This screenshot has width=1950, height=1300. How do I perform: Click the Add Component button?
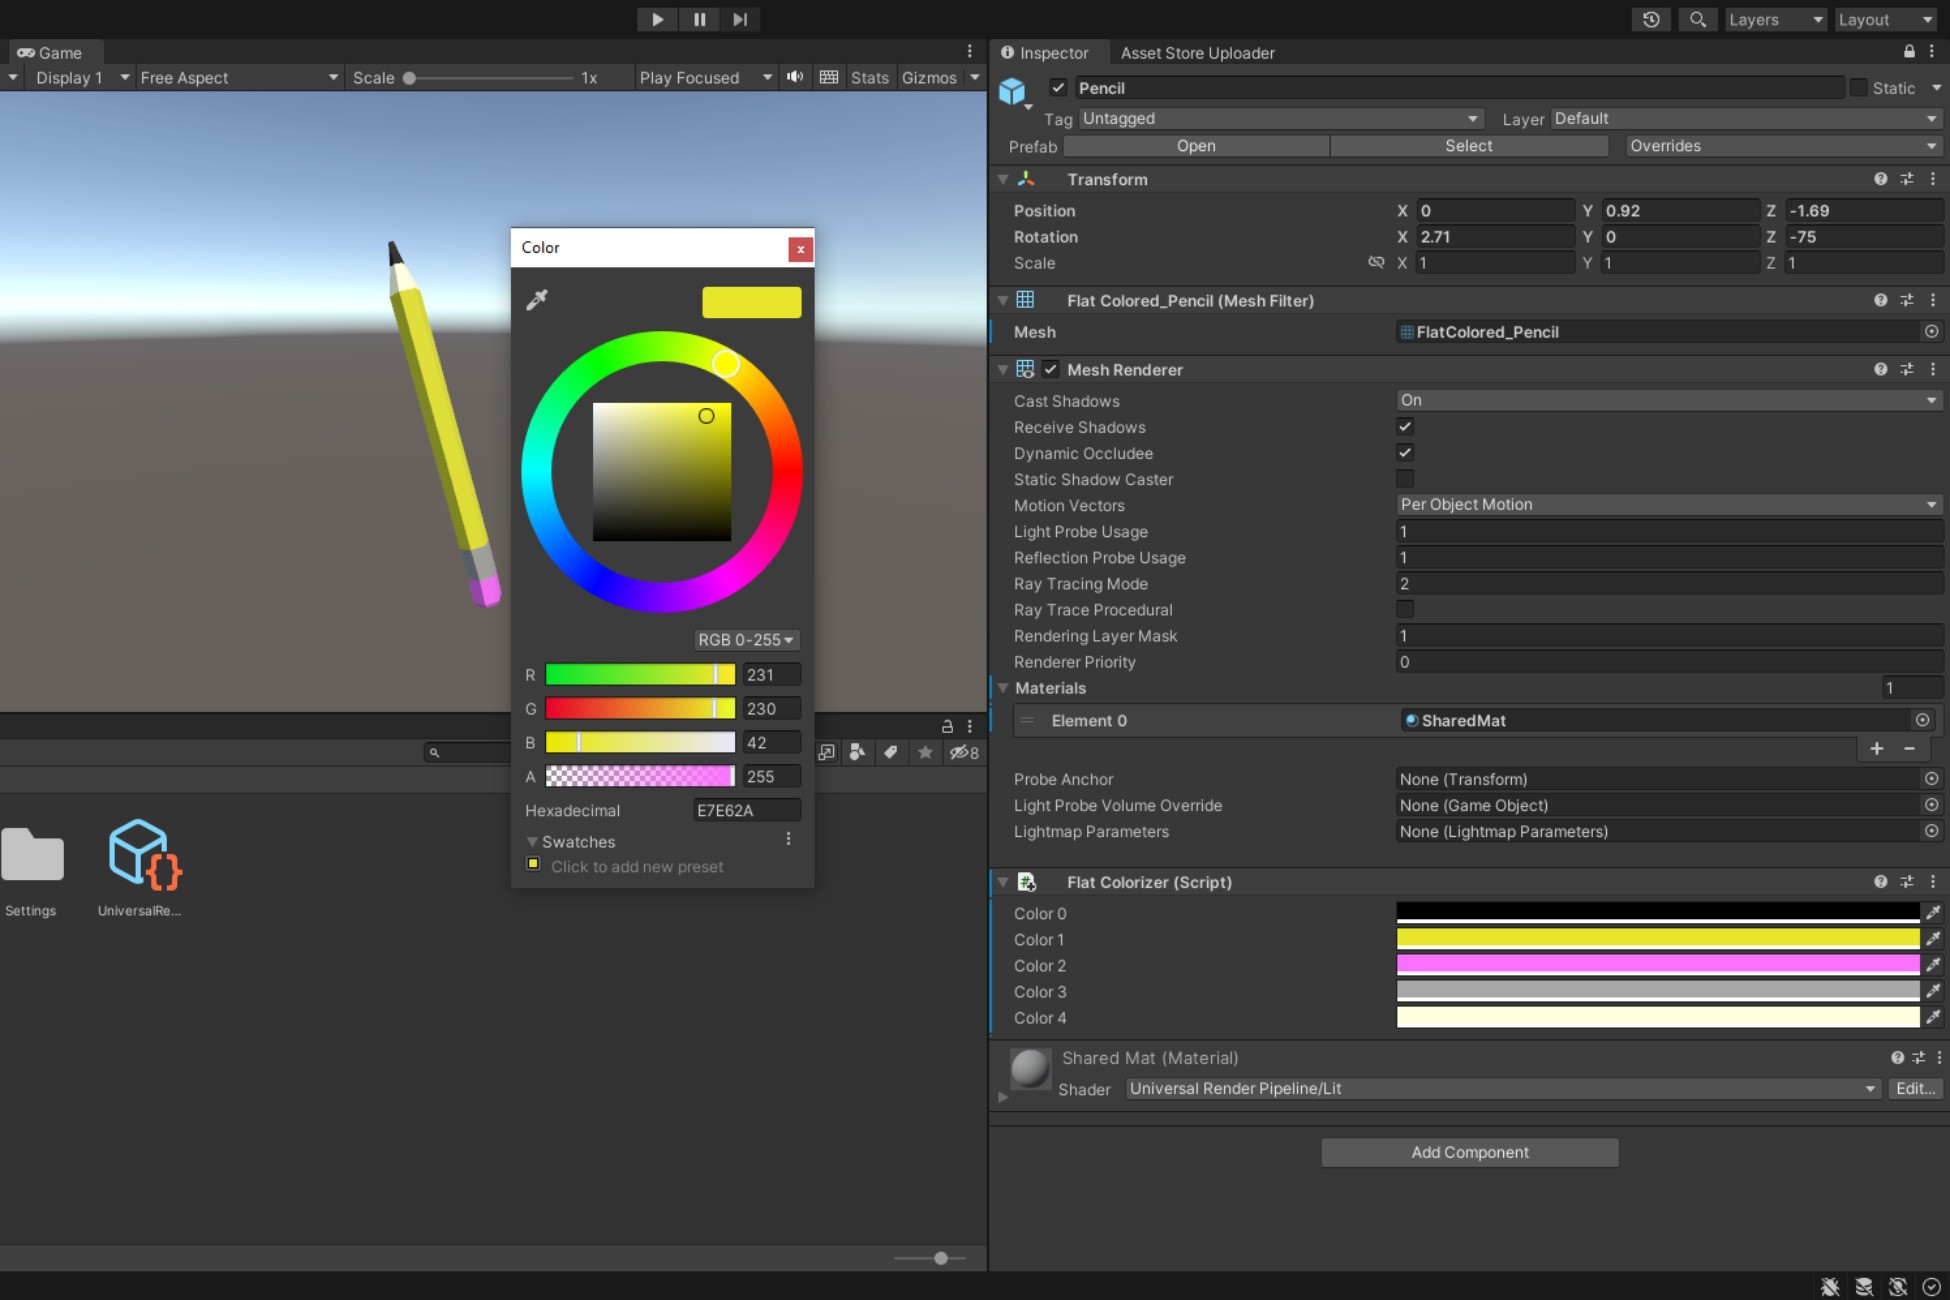point(1469,1152)
